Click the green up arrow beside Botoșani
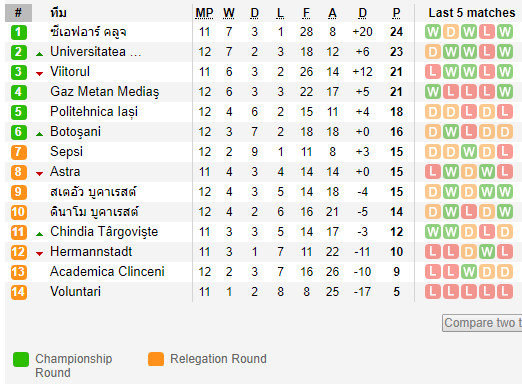 [x=39, y=134]
